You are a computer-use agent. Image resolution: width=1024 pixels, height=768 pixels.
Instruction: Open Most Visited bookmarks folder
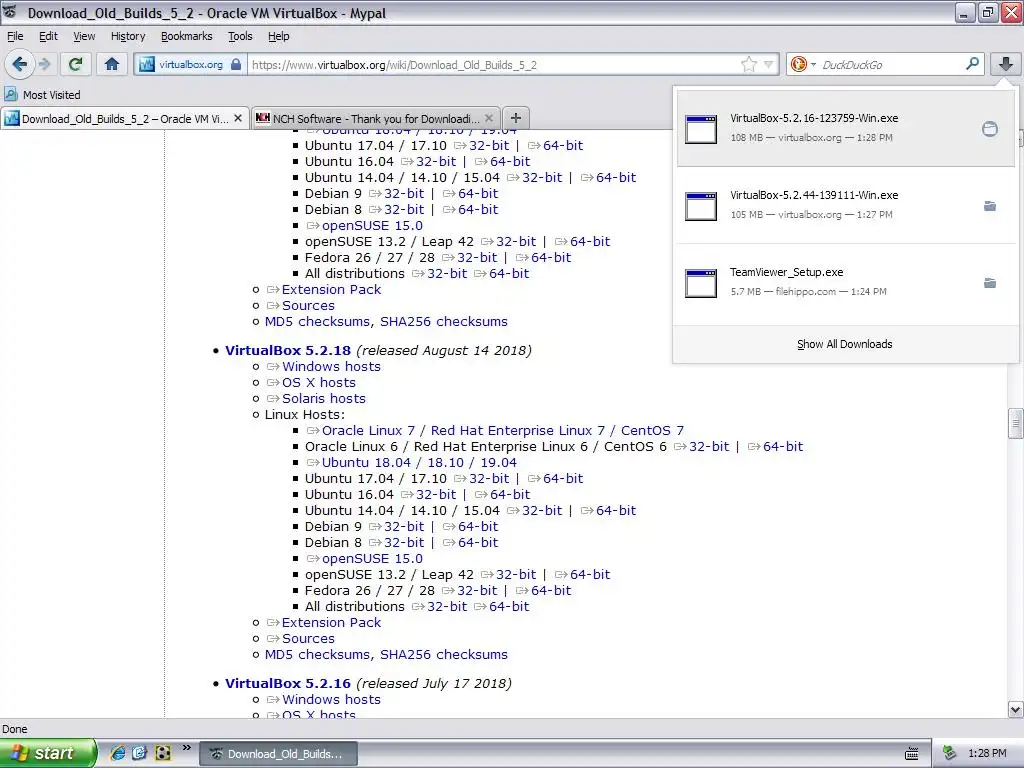click(x=42, y=95)
